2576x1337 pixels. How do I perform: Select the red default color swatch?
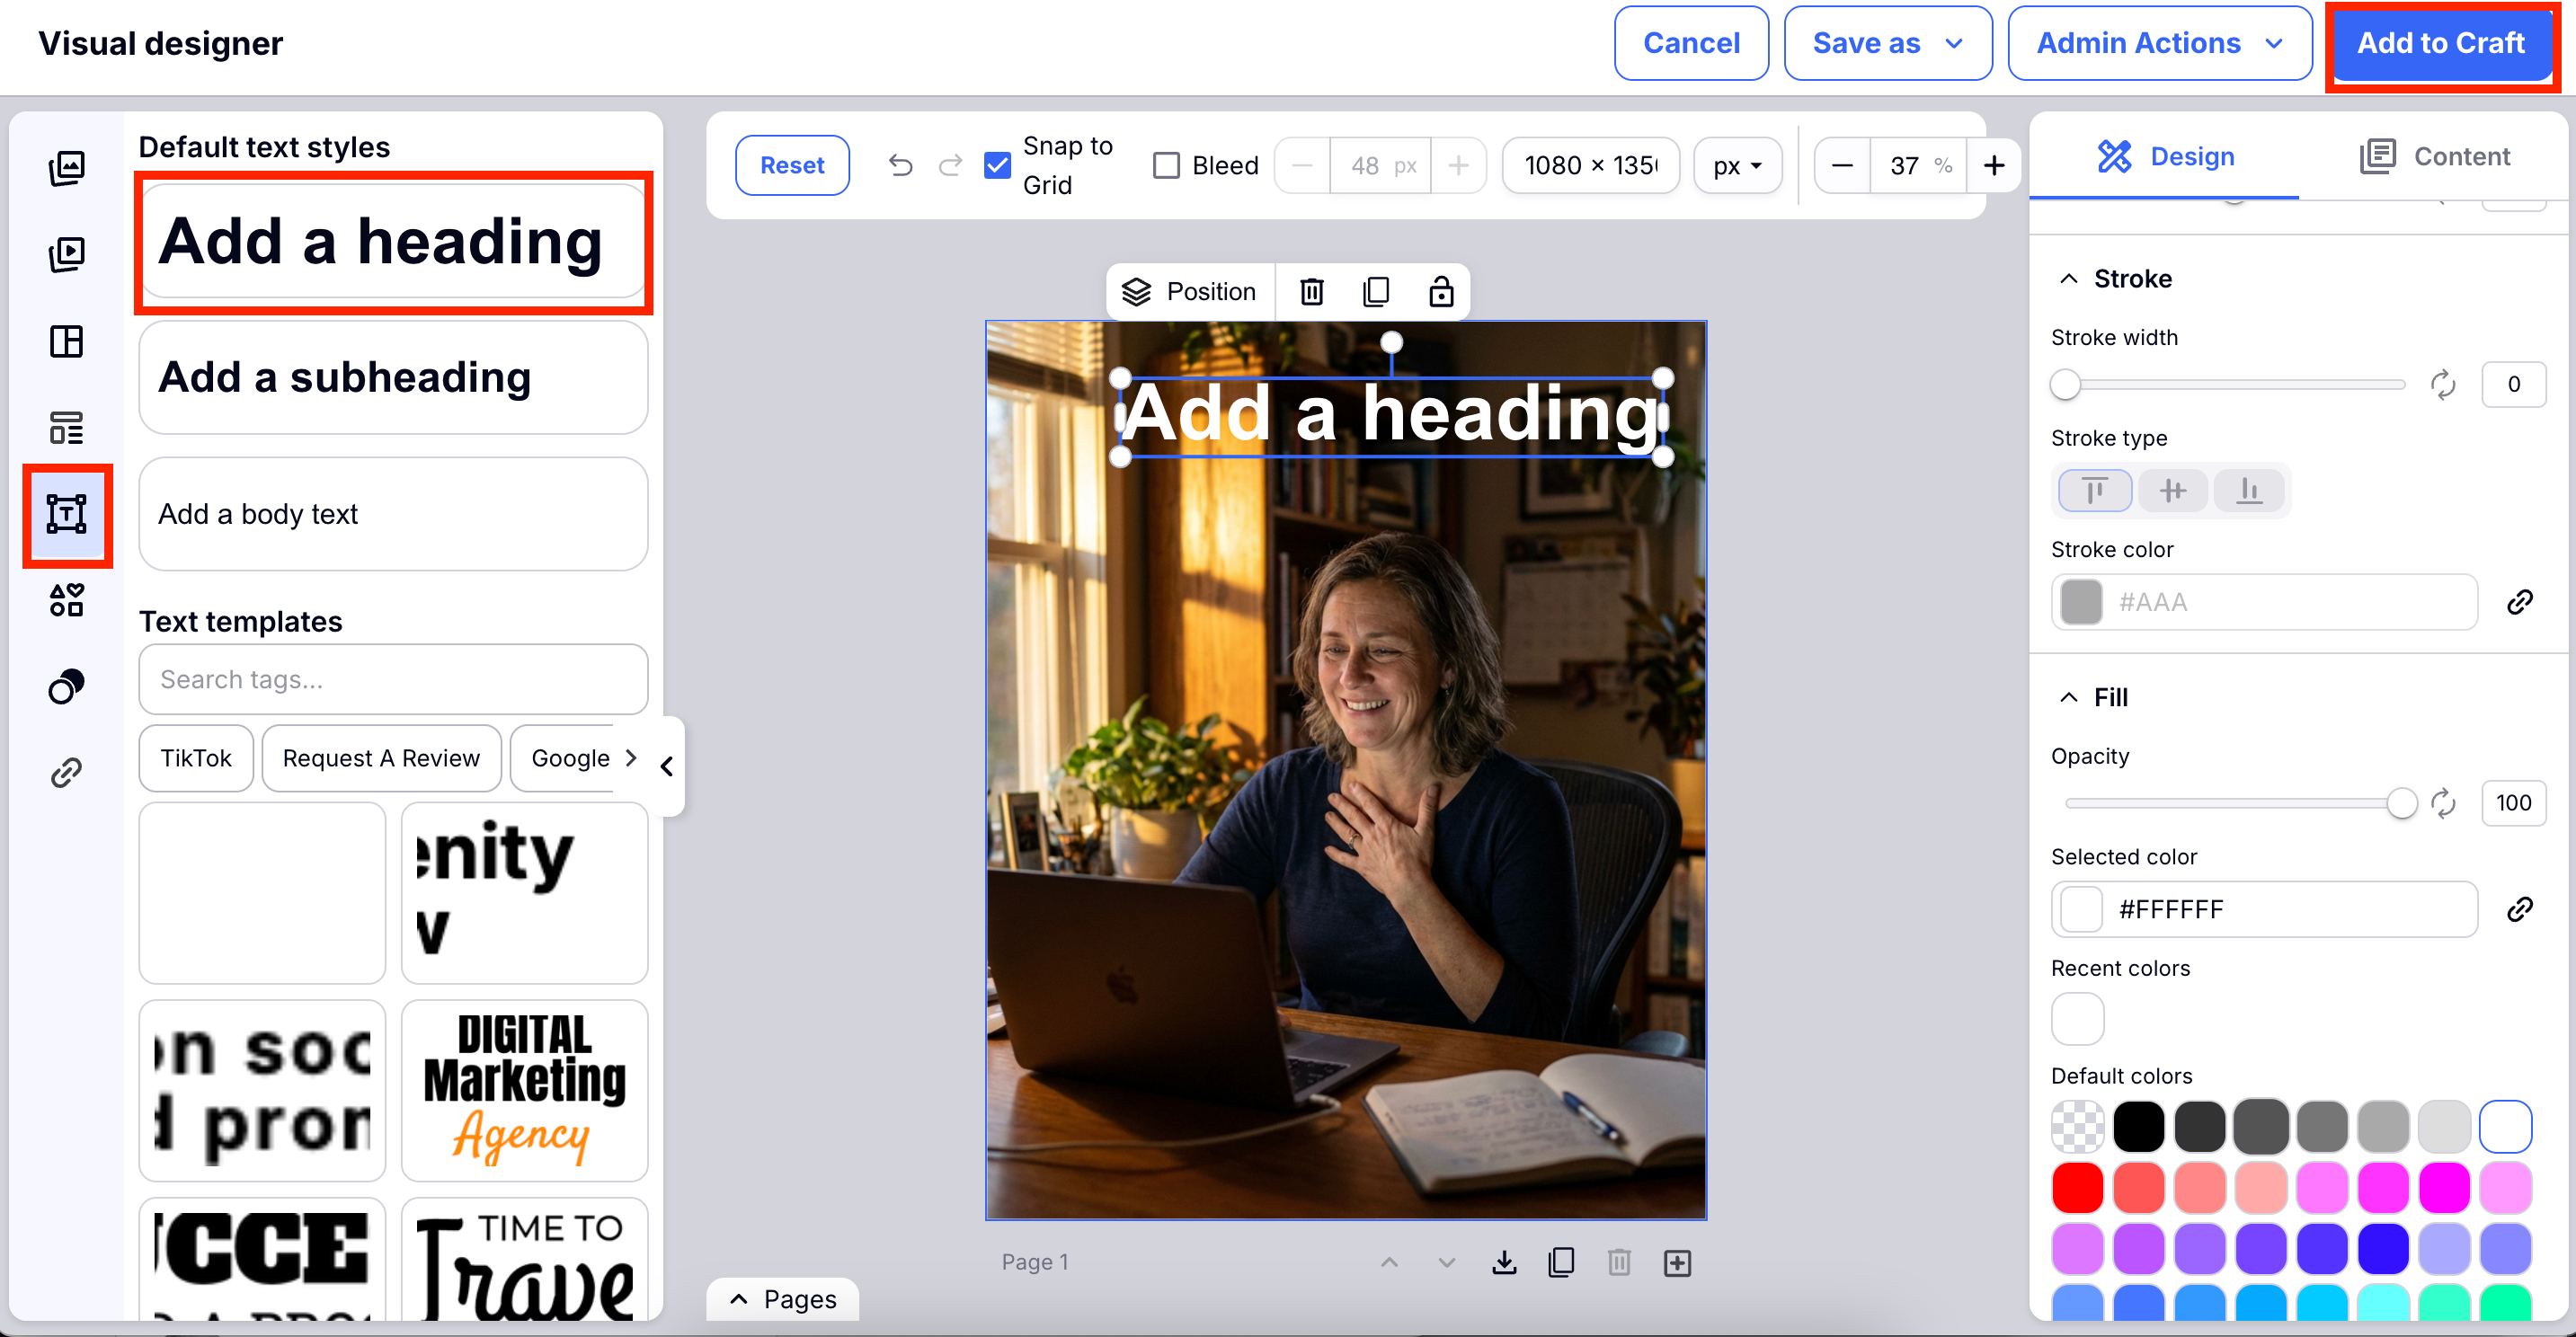(2077, 1188)
